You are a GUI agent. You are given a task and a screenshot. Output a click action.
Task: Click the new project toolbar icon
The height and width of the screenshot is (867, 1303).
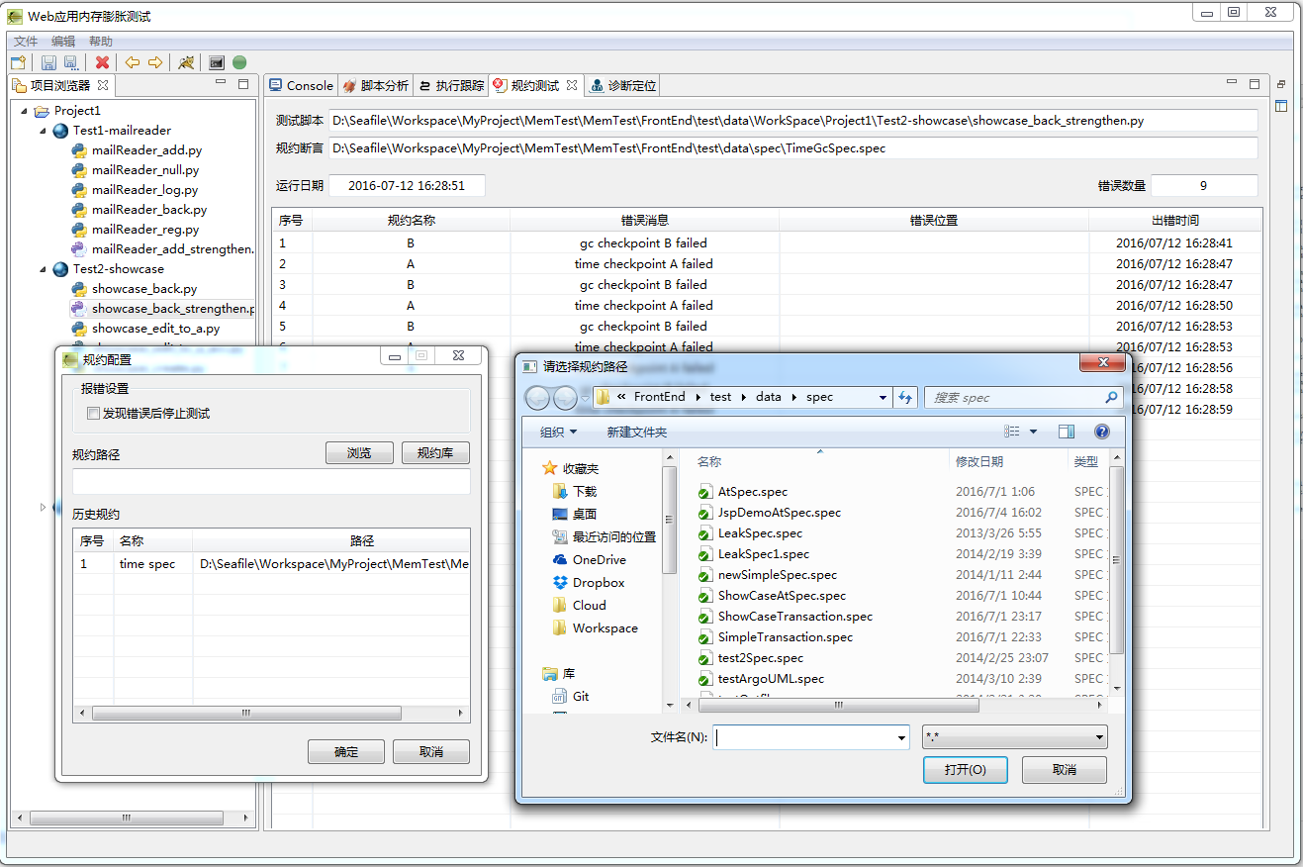(x=18, y=62)
